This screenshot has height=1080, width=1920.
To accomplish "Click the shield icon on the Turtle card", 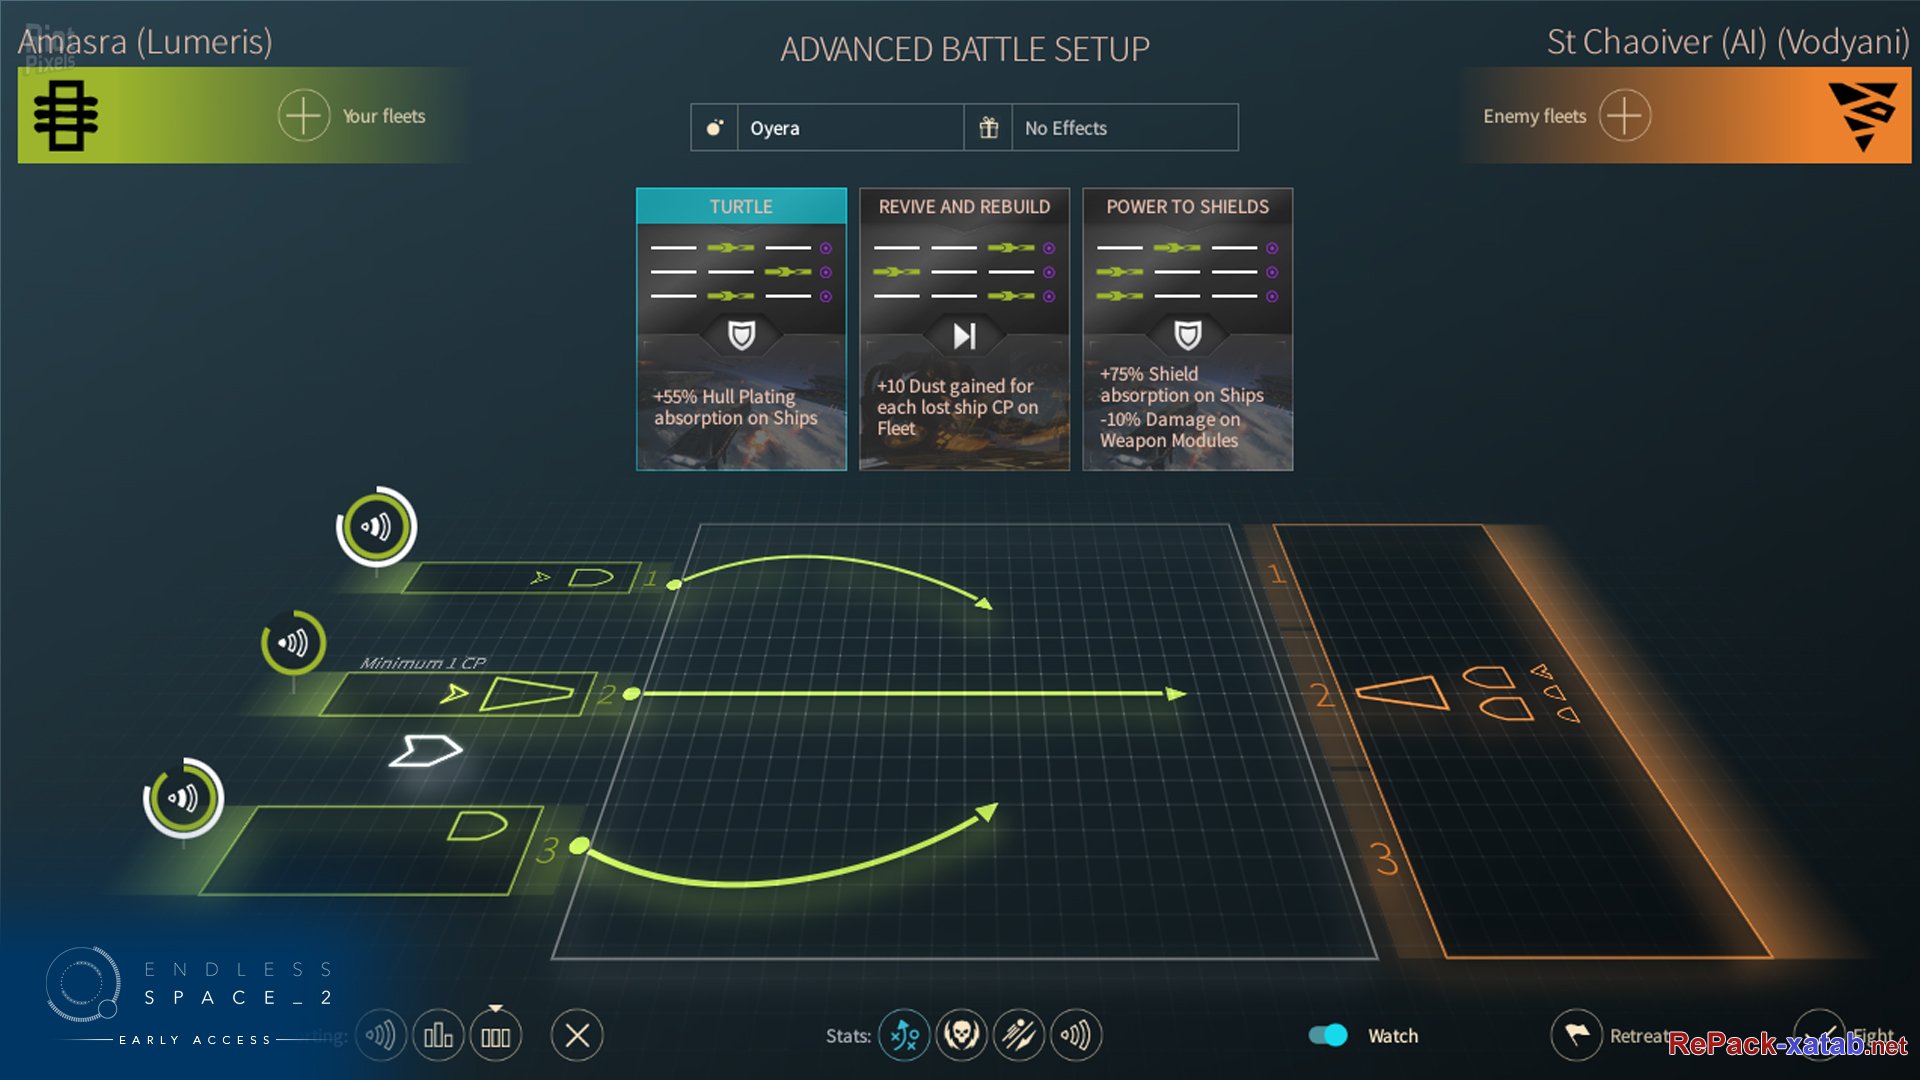I will (741, 335).
